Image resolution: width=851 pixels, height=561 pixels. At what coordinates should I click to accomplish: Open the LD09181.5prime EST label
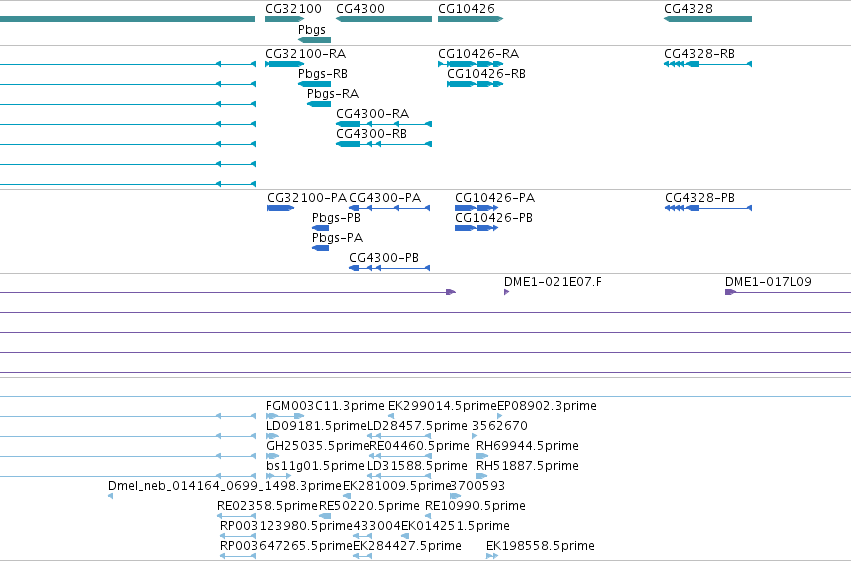(x=316, y=426)
